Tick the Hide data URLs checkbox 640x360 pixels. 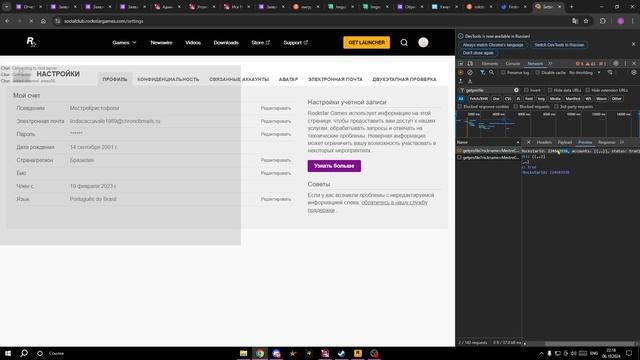pyautogui.click(x=550, y=90)
